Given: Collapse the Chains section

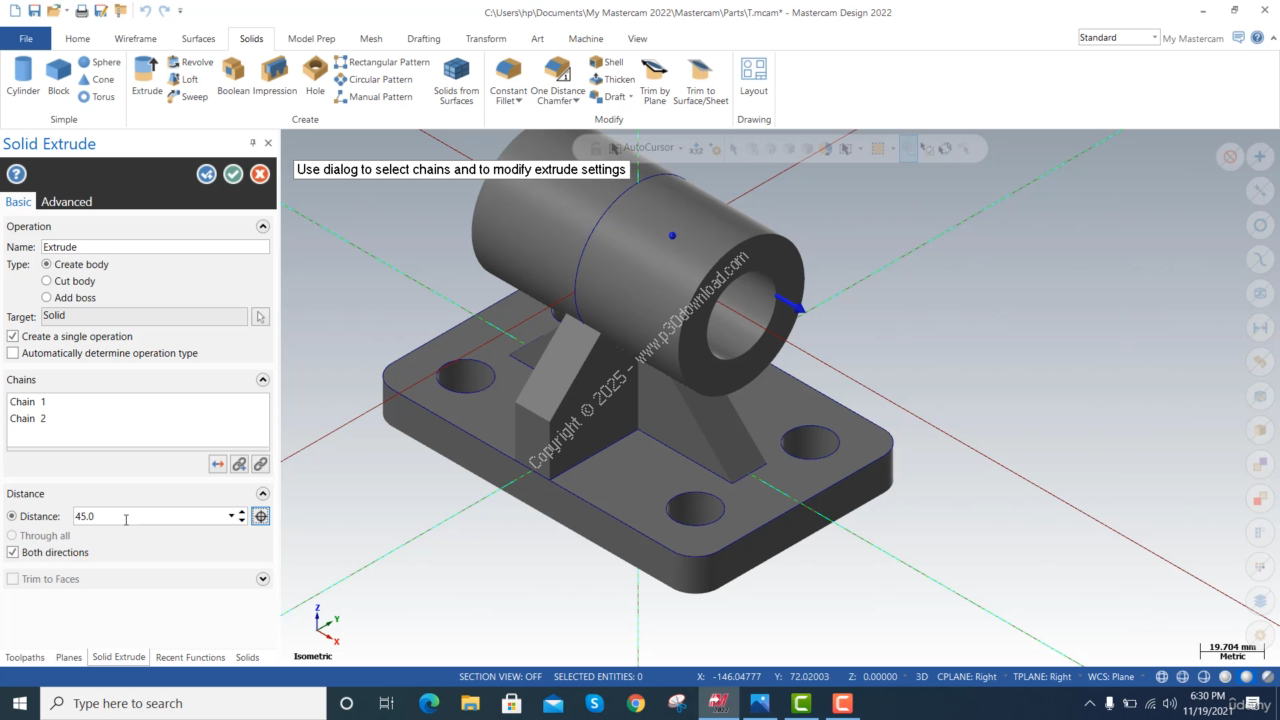Looking at the screenshot, I should tap(263, 380).
